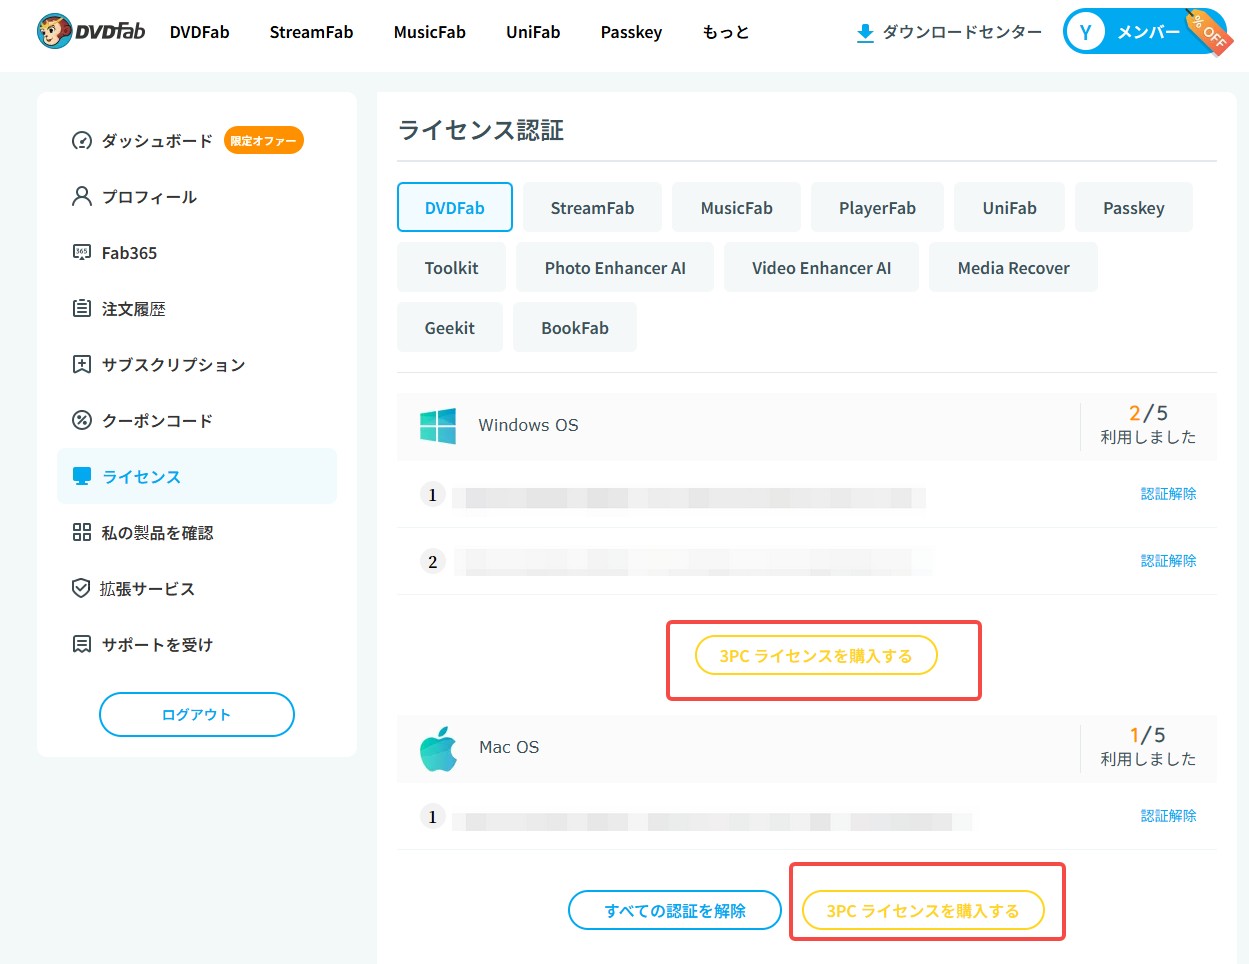Click the dashboard gauge icon

click(x=82, y=141)
